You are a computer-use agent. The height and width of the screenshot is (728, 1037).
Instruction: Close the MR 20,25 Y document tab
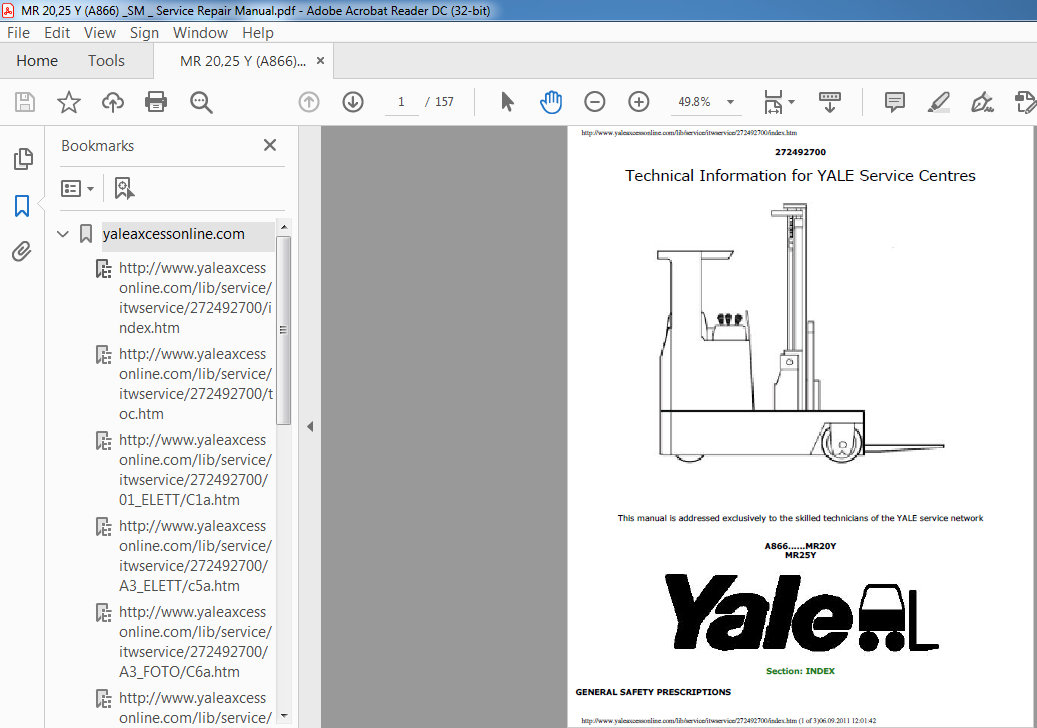click(321, 61)
